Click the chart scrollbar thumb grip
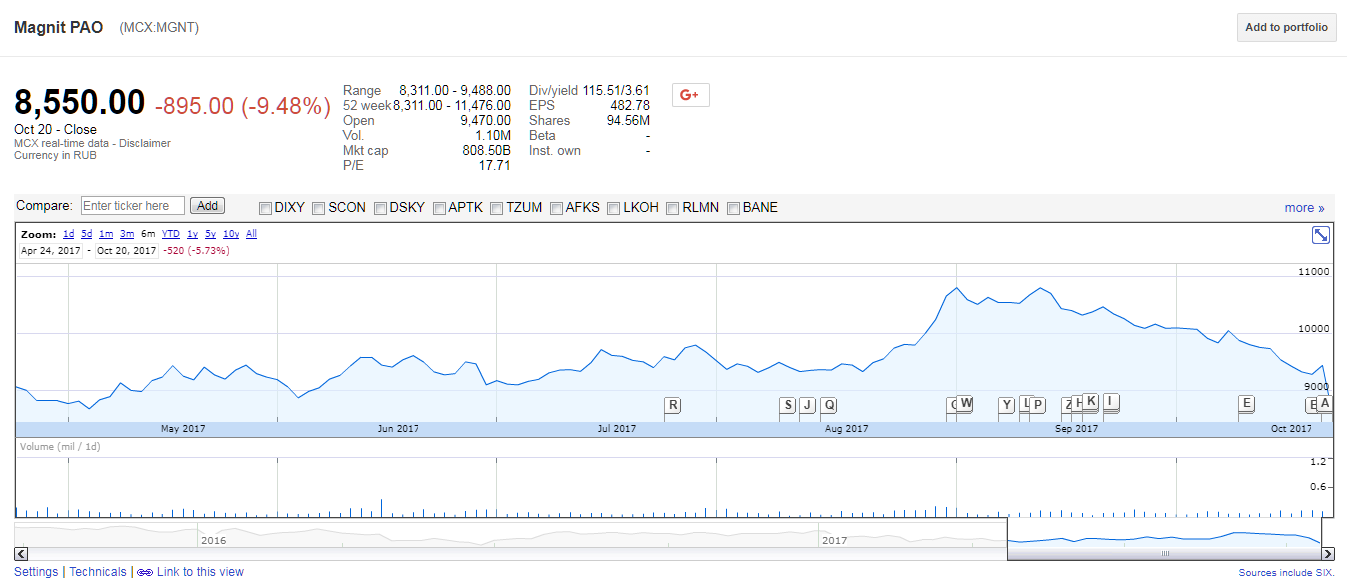This screenshot has height=584, width=1347. pyautogui.click(x=1165, y=553)
